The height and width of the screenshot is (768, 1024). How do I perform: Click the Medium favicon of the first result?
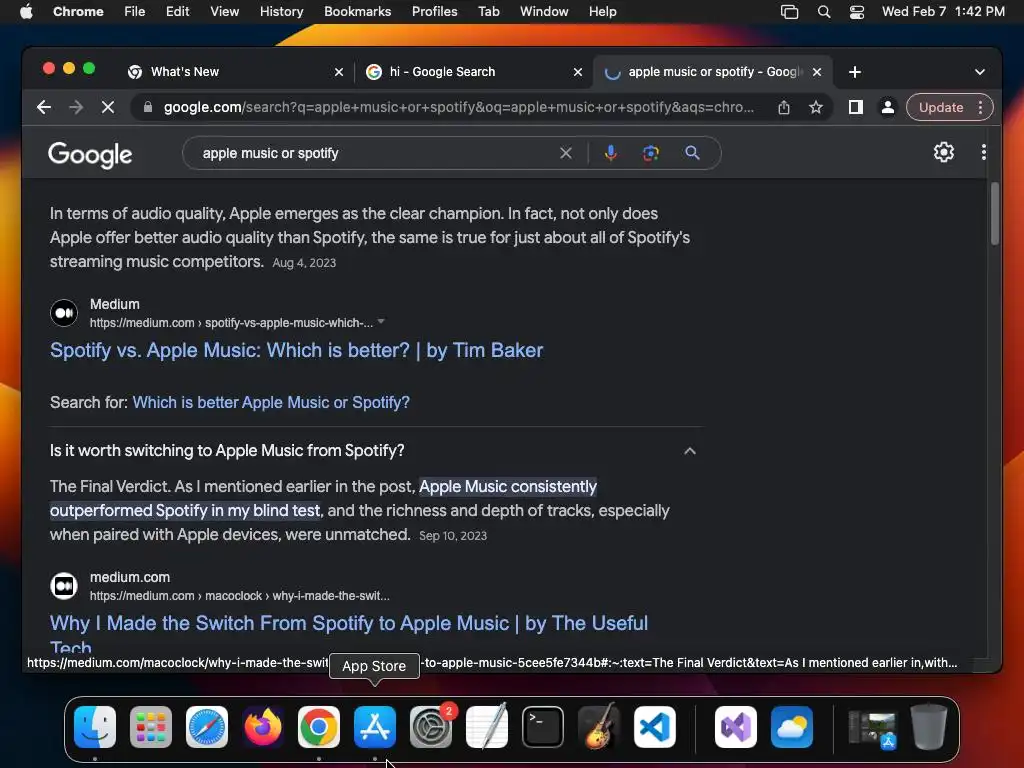[x=64, y=313]
